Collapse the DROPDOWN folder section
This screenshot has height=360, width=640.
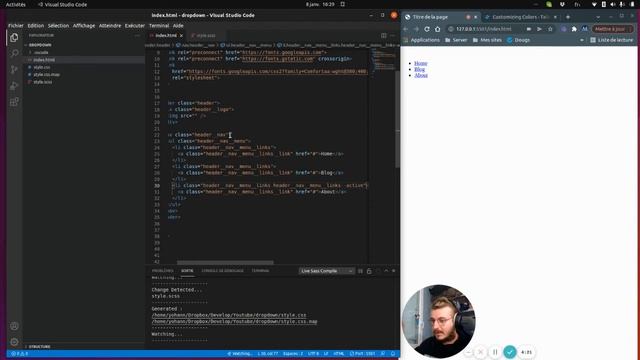point(40,45)
